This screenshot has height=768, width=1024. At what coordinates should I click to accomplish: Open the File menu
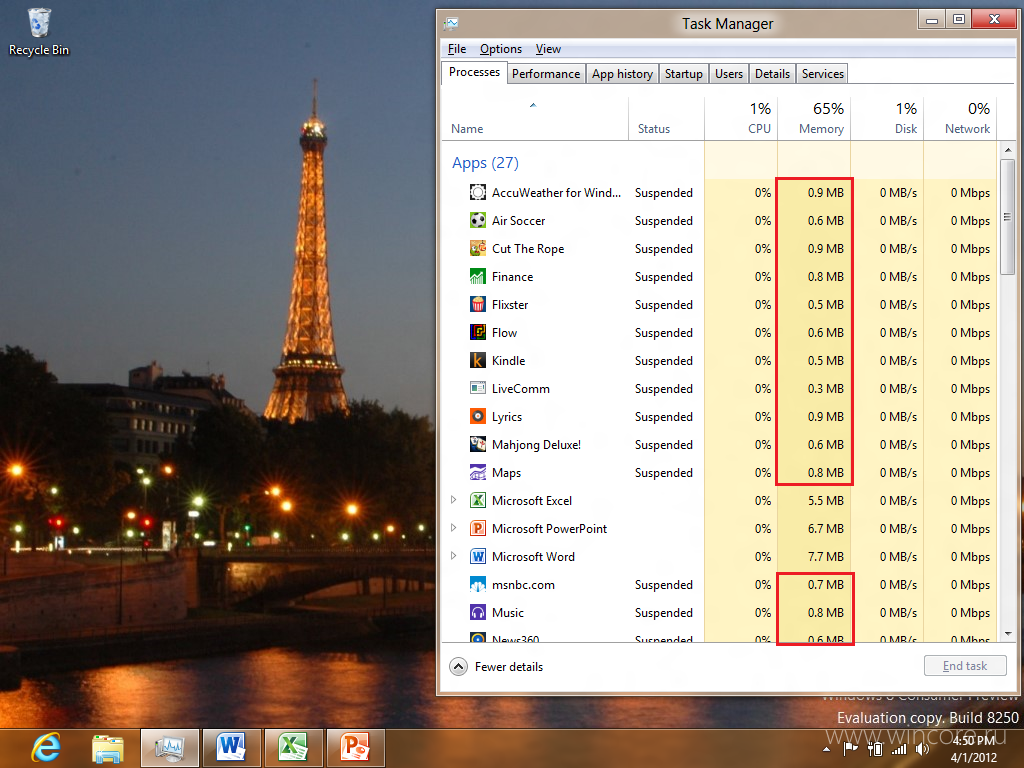456,49
